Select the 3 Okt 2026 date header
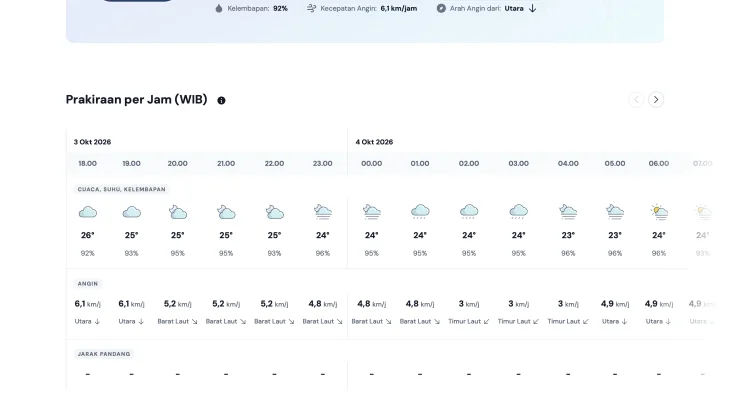The image size is (750, 420). (x=92, y=142)
